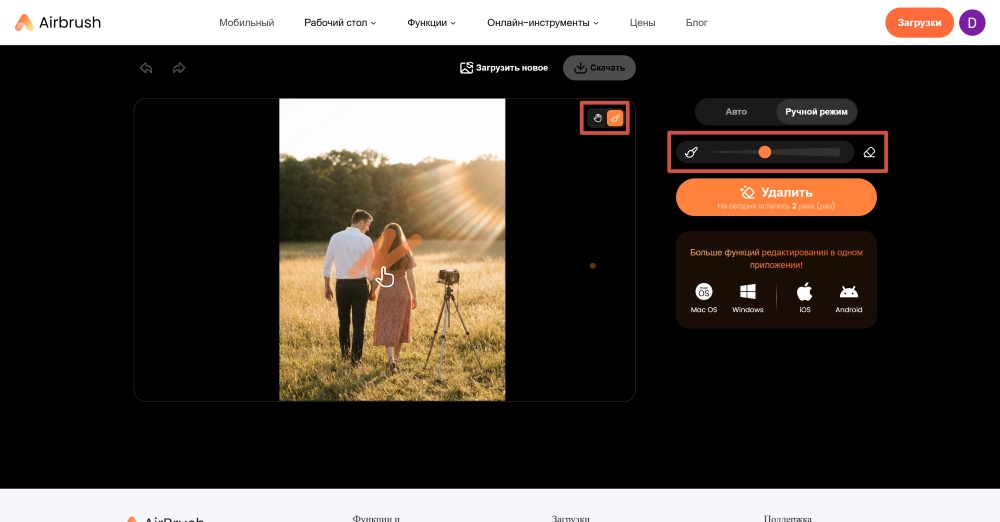Expand Функции menu
Screen dimensions: 1000x522
(431, 23)
